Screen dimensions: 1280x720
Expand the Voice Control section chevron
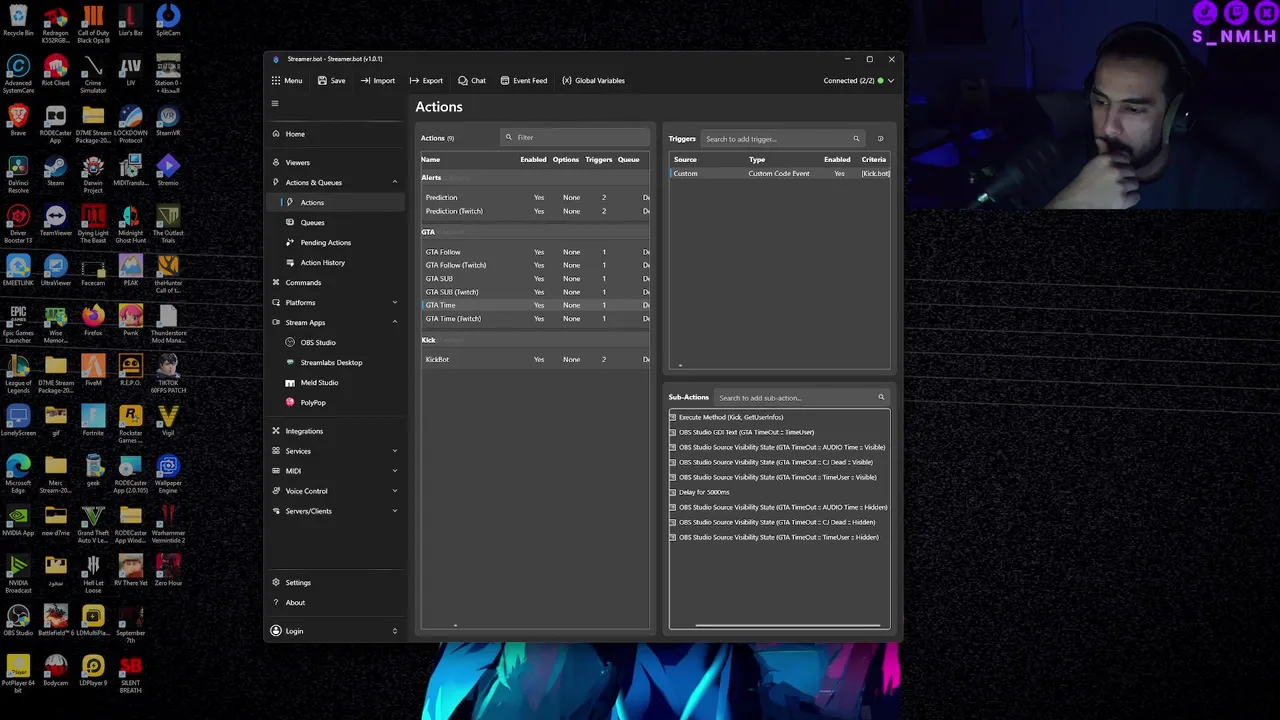(394, 491)
